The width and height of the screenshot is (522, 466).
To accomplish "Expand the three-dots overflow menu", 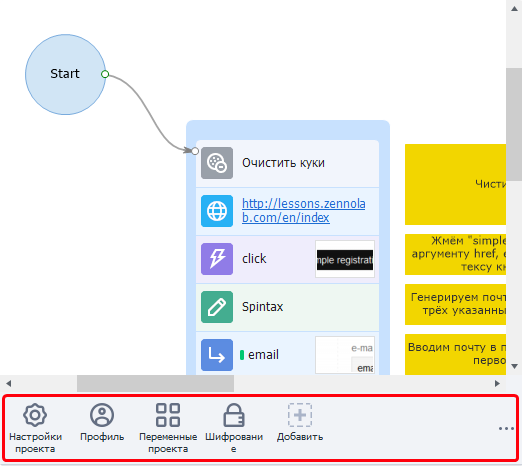I will 506,428.
